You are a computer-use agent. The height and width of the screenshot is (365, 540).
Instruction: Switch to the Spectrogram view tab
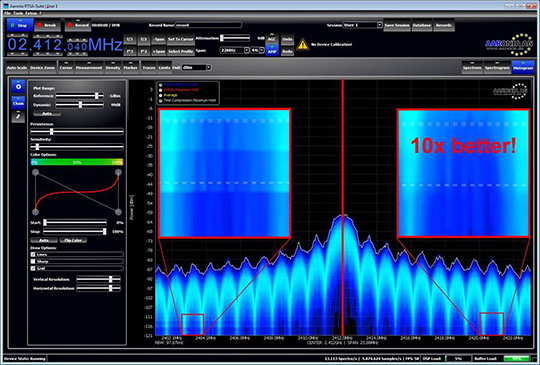click(497, 68)
